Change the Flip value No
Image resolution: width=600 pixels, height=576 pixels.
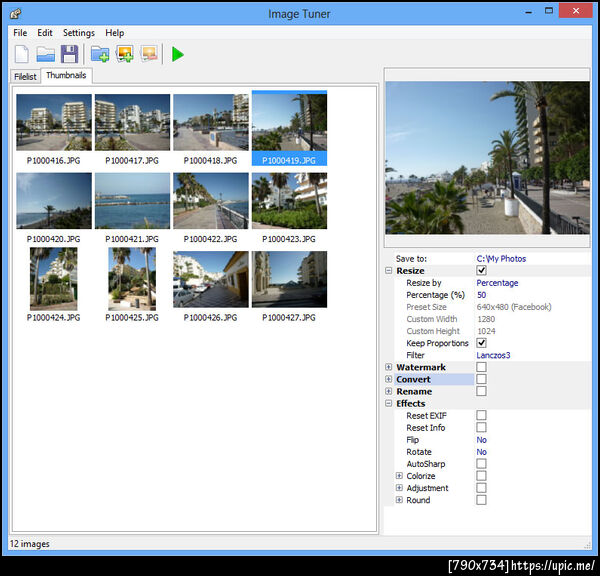coord(481,440)
